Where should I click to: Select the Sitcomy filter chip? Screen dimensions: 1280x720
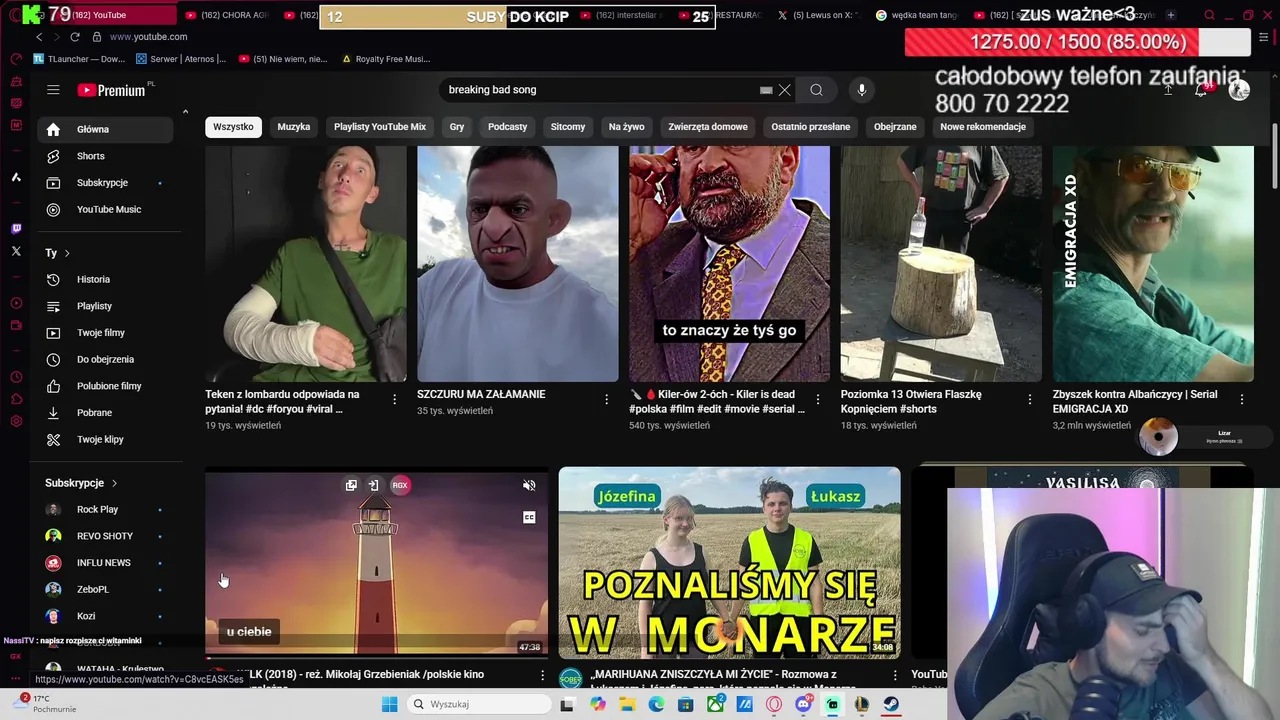click(568, 127)
